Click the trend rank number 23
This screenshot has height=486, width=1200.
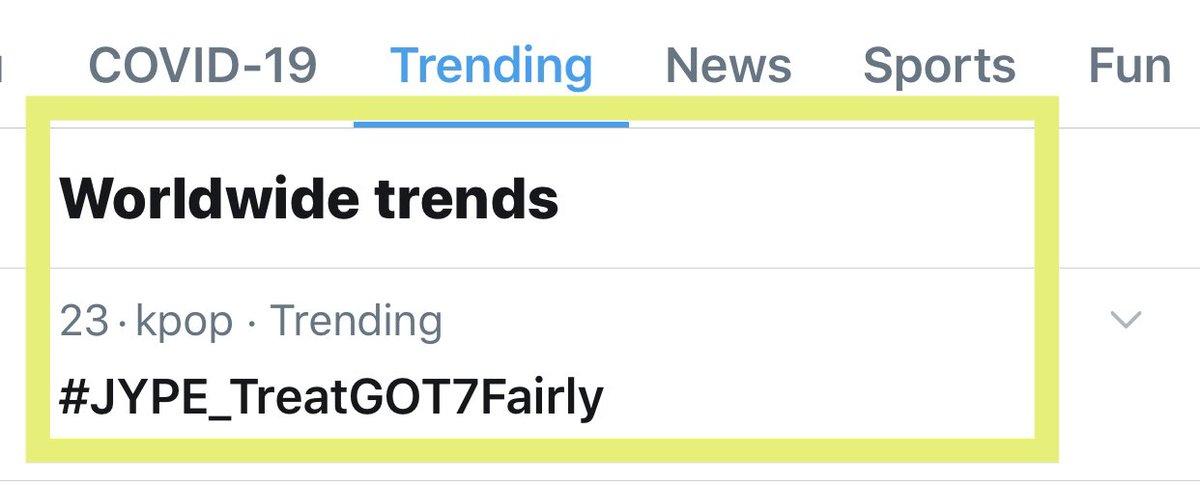(84, 322)
